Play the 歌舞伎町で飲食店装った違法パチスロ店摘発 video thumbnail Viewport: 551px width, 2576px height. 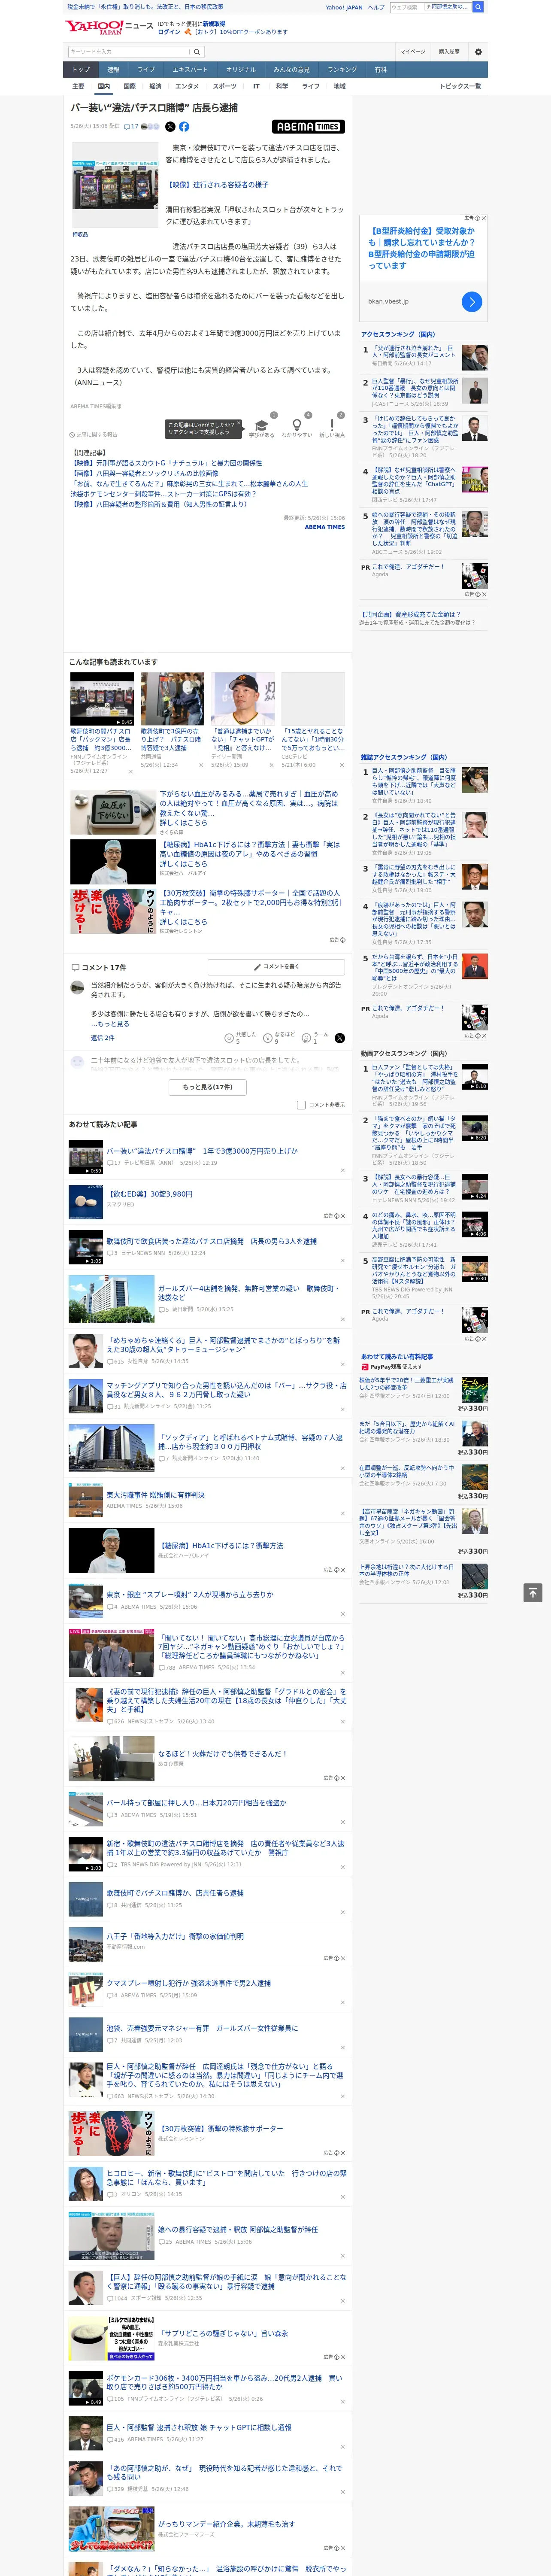point(85,1247)
